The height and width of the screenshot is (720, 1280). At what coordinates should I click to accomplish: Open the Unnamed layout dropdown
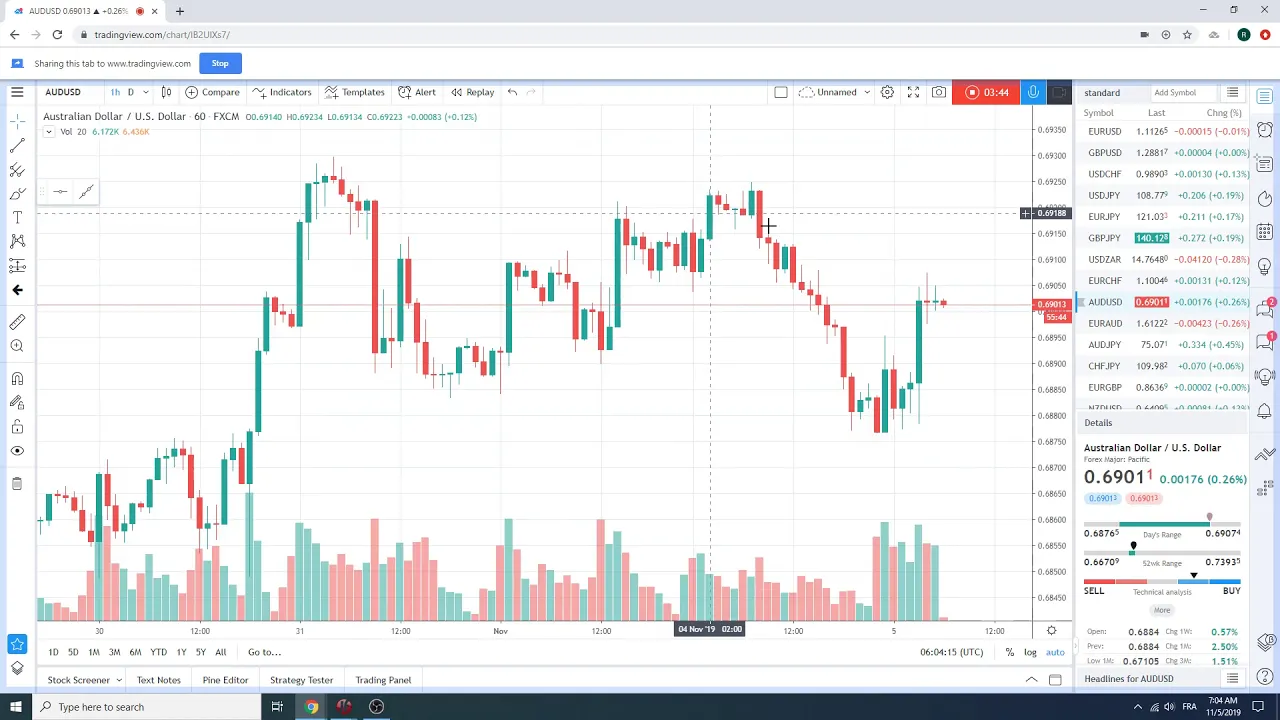[836, 92]
